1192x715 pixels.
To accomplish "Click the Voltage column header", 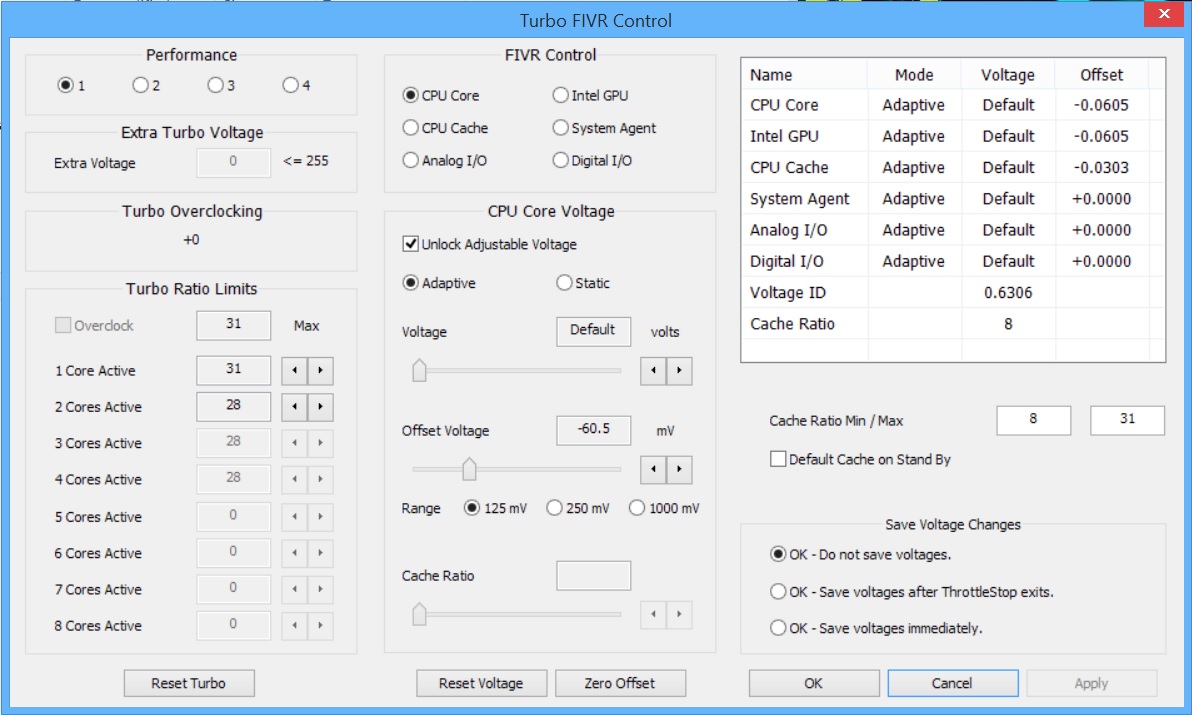I will (1008, 74).
